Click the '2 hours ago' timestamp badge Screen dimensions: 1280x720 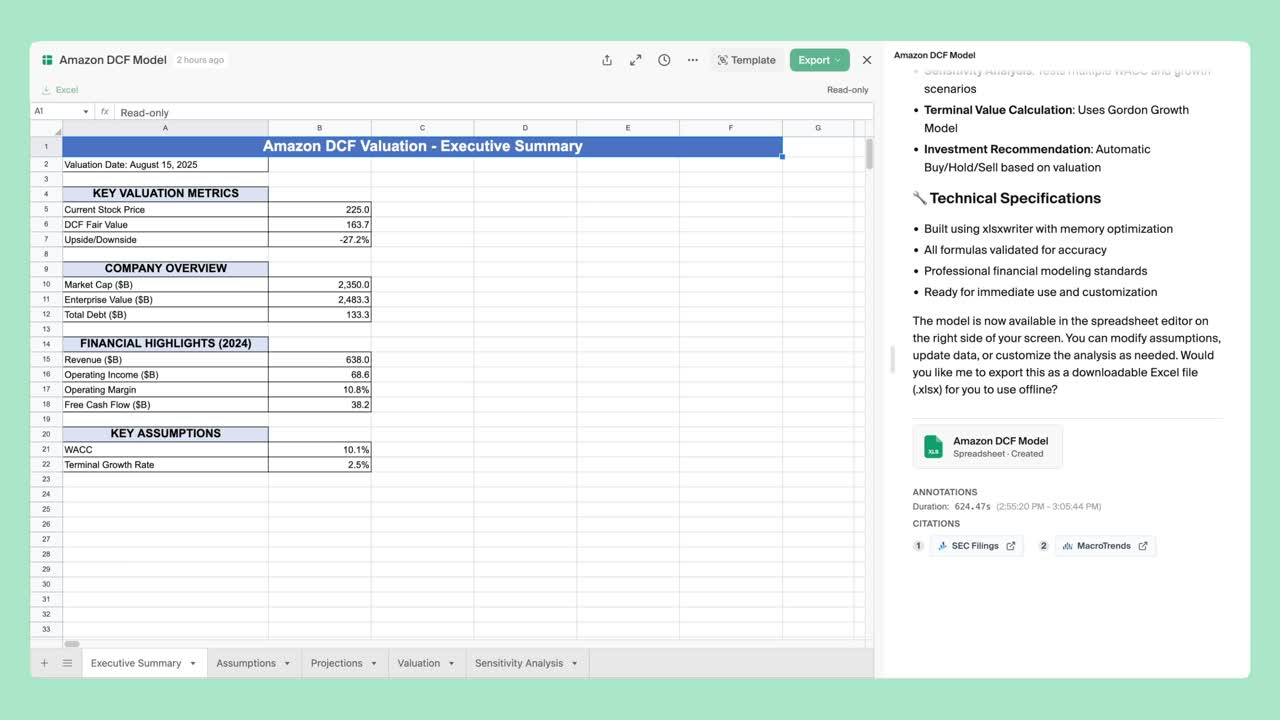[200, 60]
